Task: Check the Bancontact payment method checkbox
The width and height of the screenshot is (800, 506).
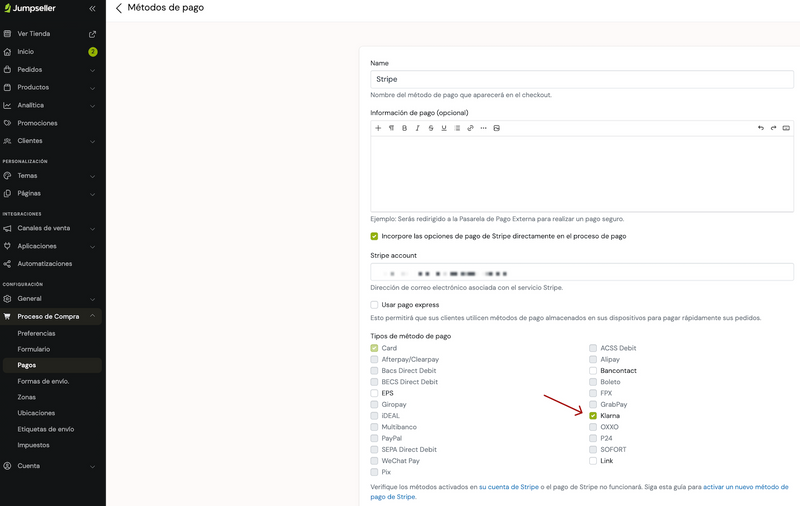Action: pyautogui.click(x=593, y=371)
